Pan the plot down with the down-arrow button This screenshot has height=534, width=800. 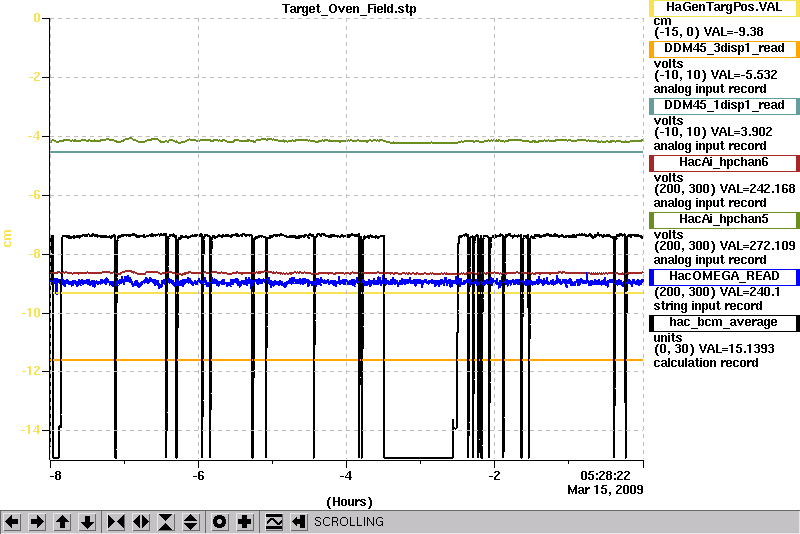coord(87,522)
